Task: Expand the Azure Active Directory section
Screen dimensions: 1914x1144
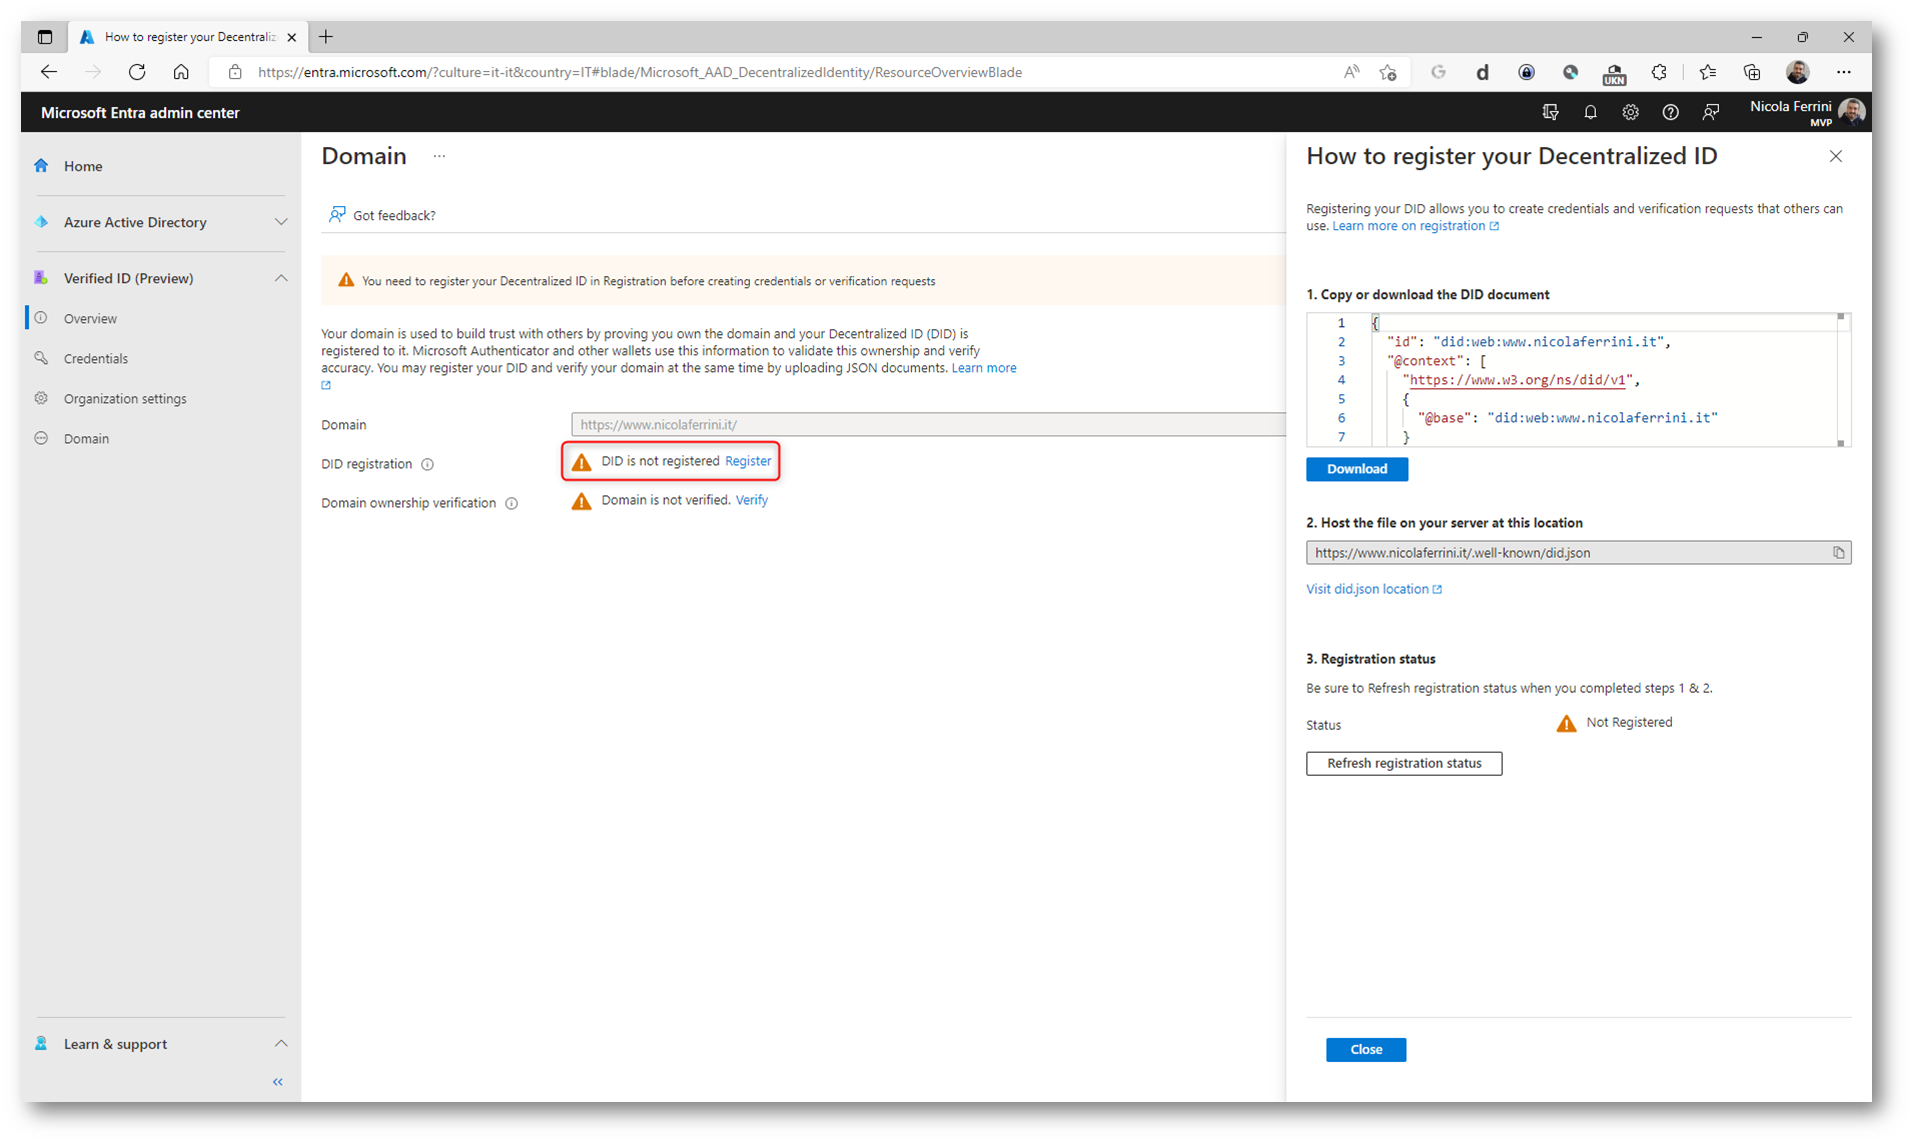Action: click(x=281, y=222)
